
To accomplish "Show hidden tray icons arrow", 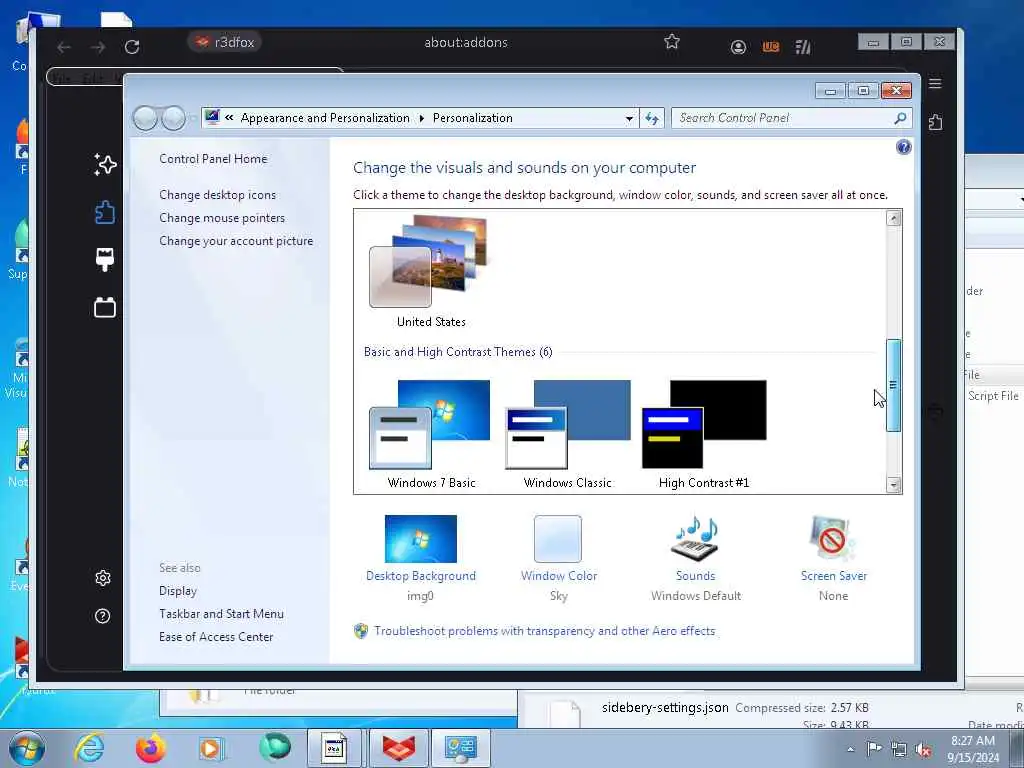I will [850, 749].
